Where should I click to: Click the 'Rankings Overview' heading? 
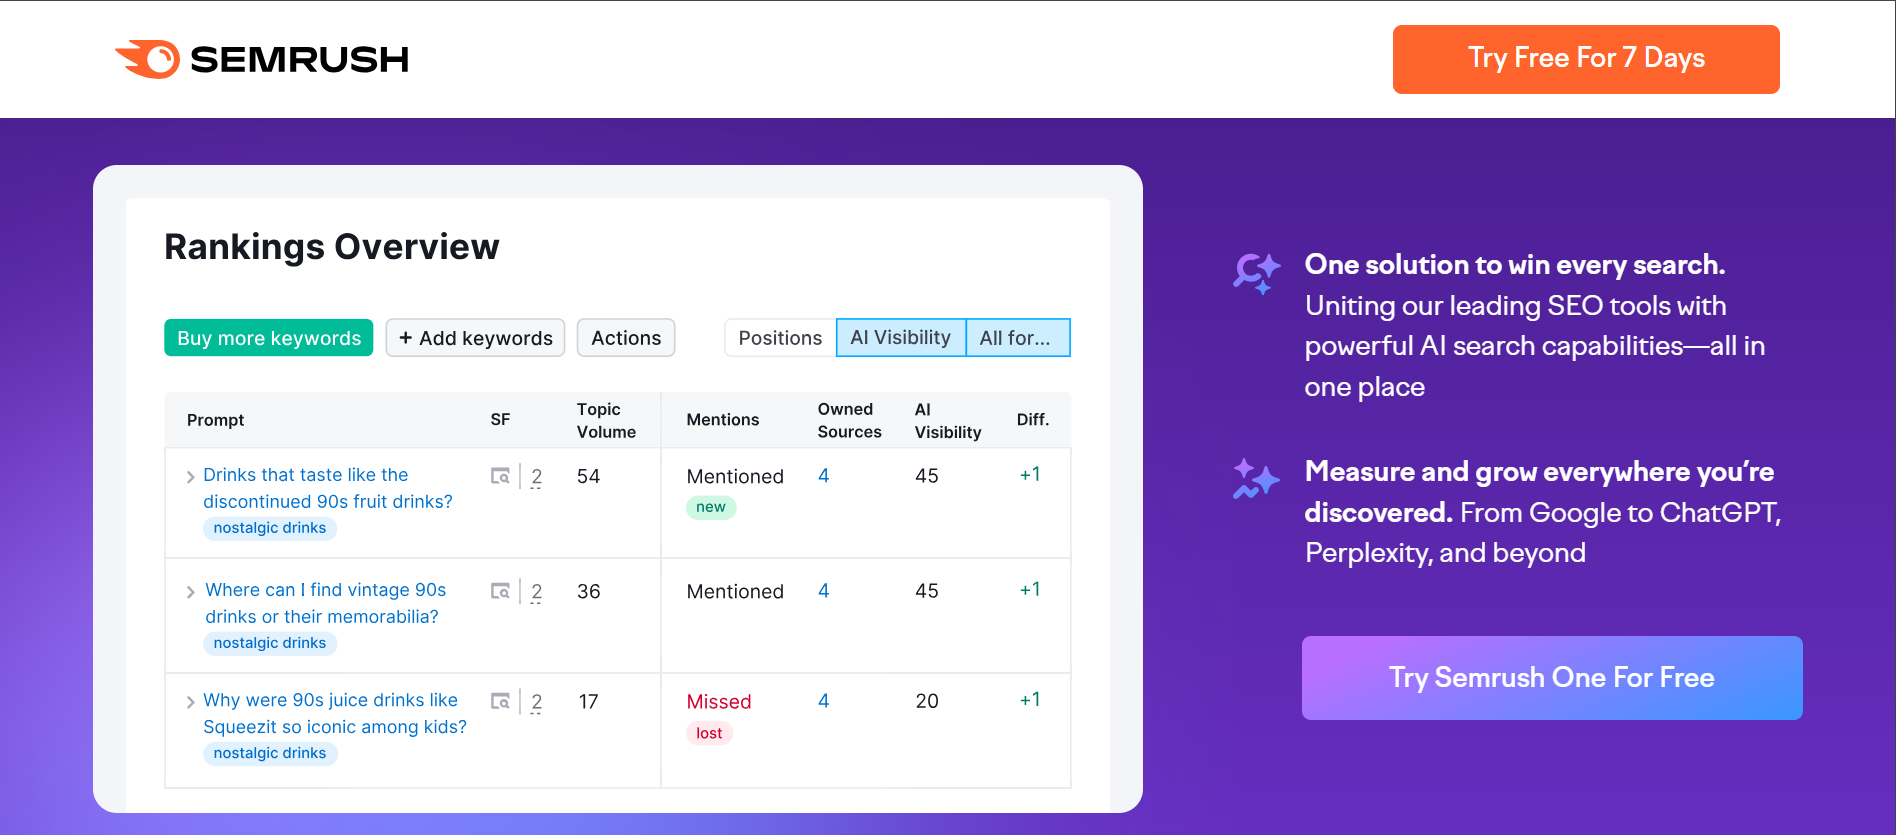point(332,247)
